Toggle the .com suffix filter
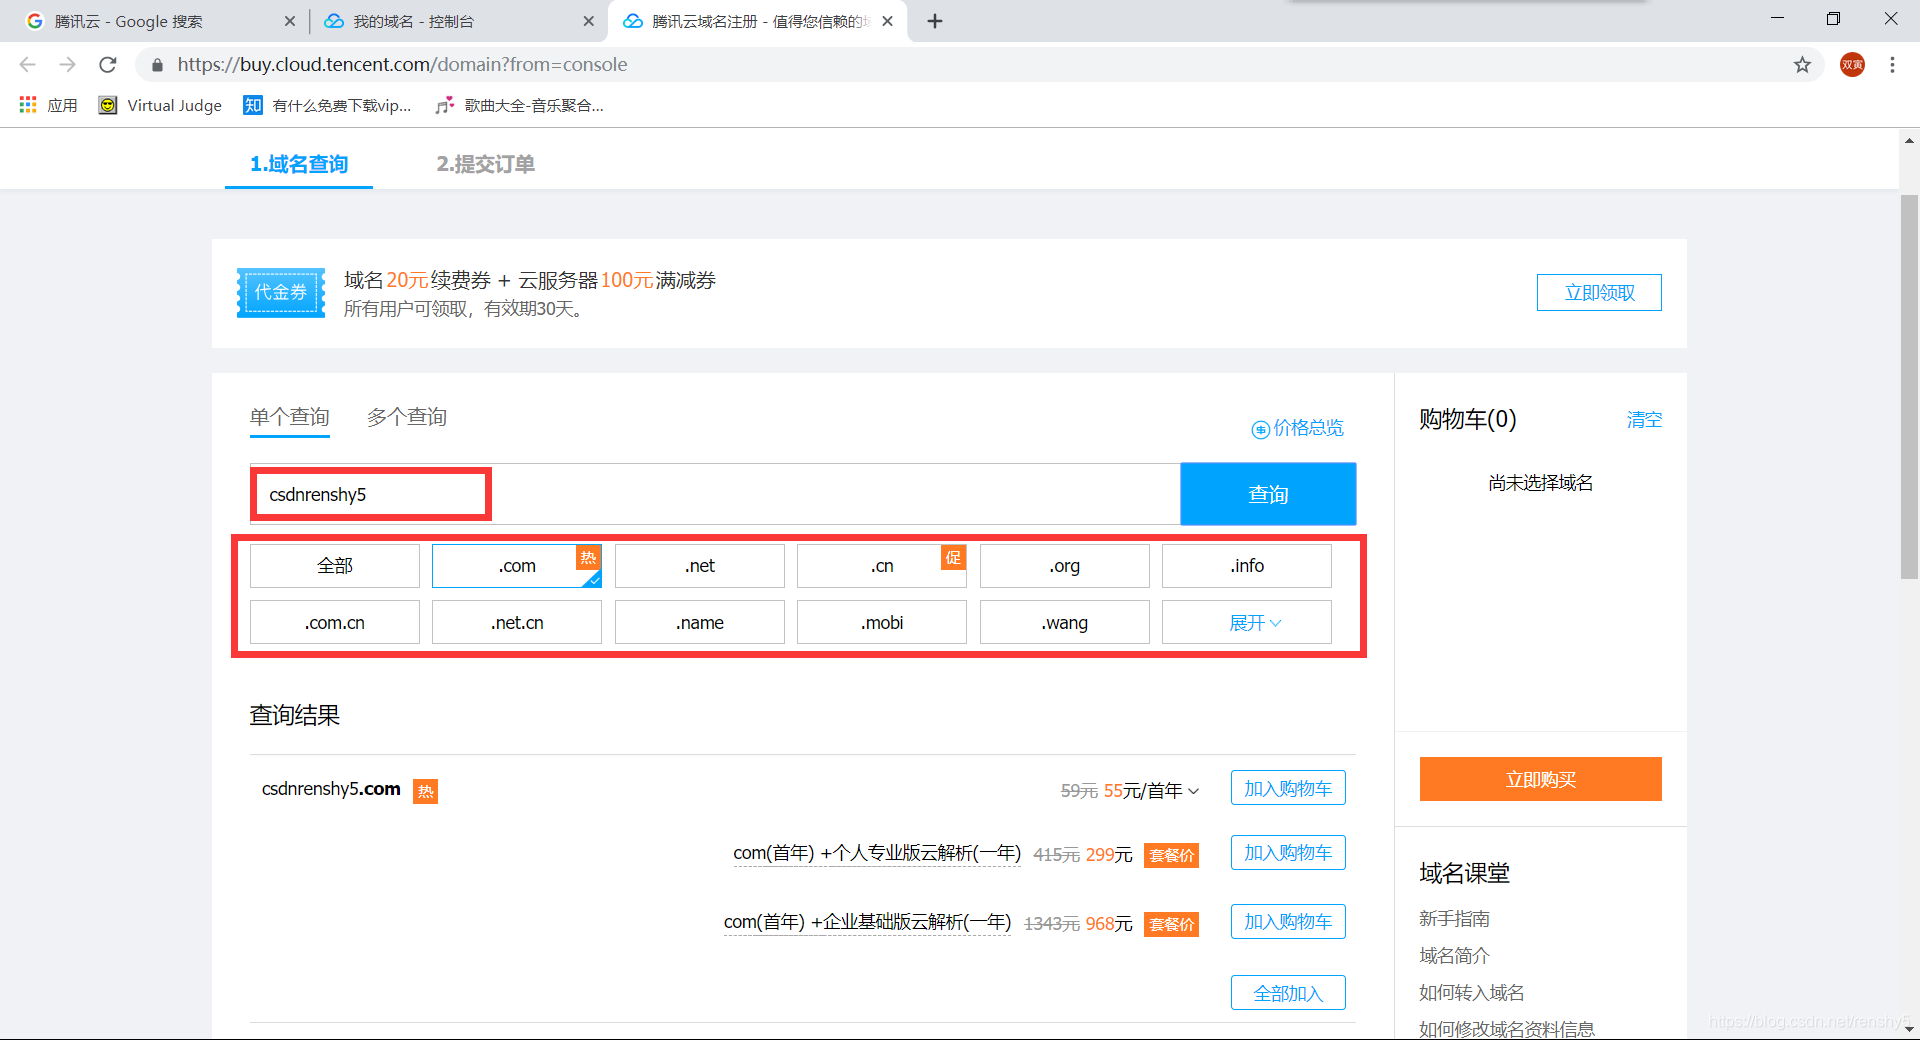Viewport: 1920px width, 1040px height. pyautogui.click(x=517, y=566)
